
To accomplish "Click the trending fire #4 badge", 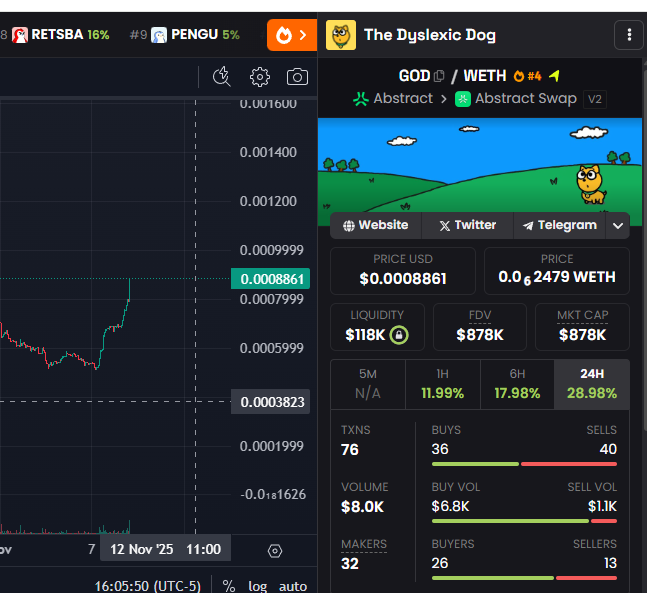I will (x=527, y=76).
